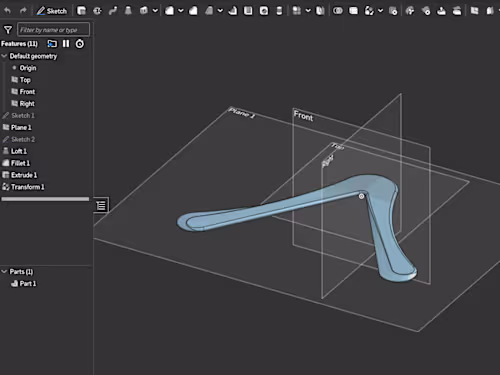Select the Move face tool
Viewport: 500px width, 375px height.
pos(441,11)
